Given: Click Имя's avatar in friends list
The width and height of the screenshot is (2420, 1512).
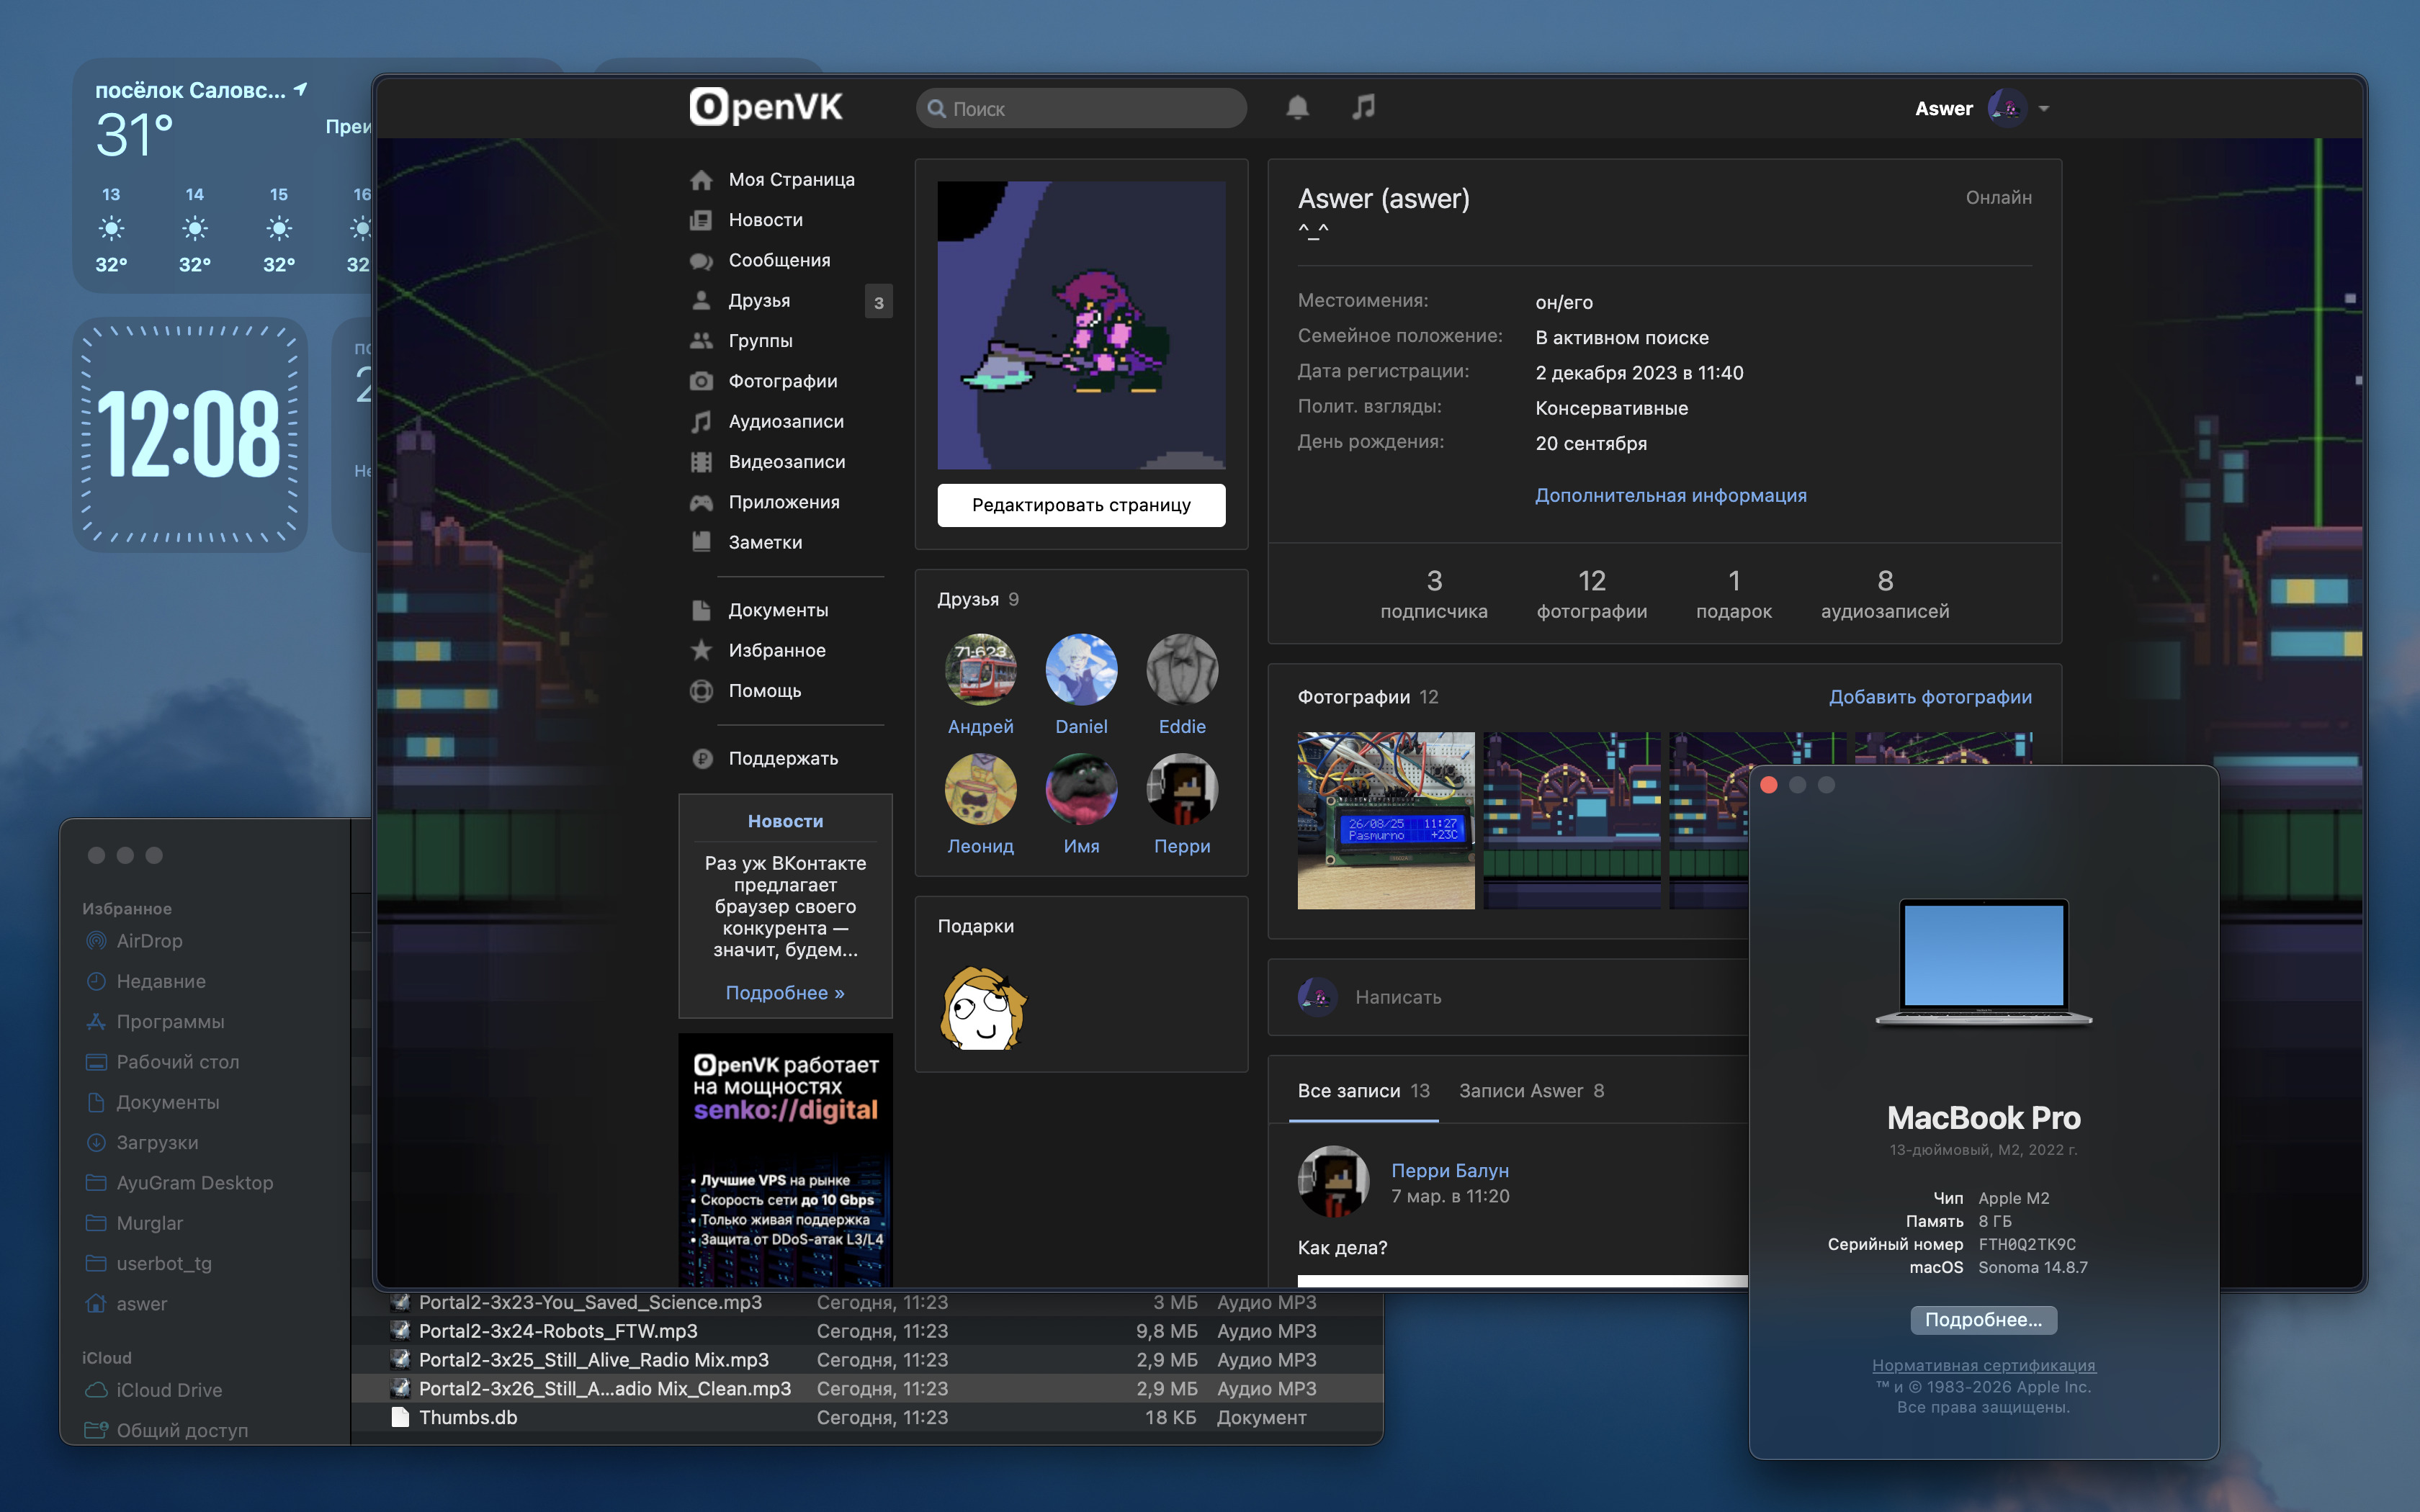Looking at the screenshot, I should (x=1081, y=789).
